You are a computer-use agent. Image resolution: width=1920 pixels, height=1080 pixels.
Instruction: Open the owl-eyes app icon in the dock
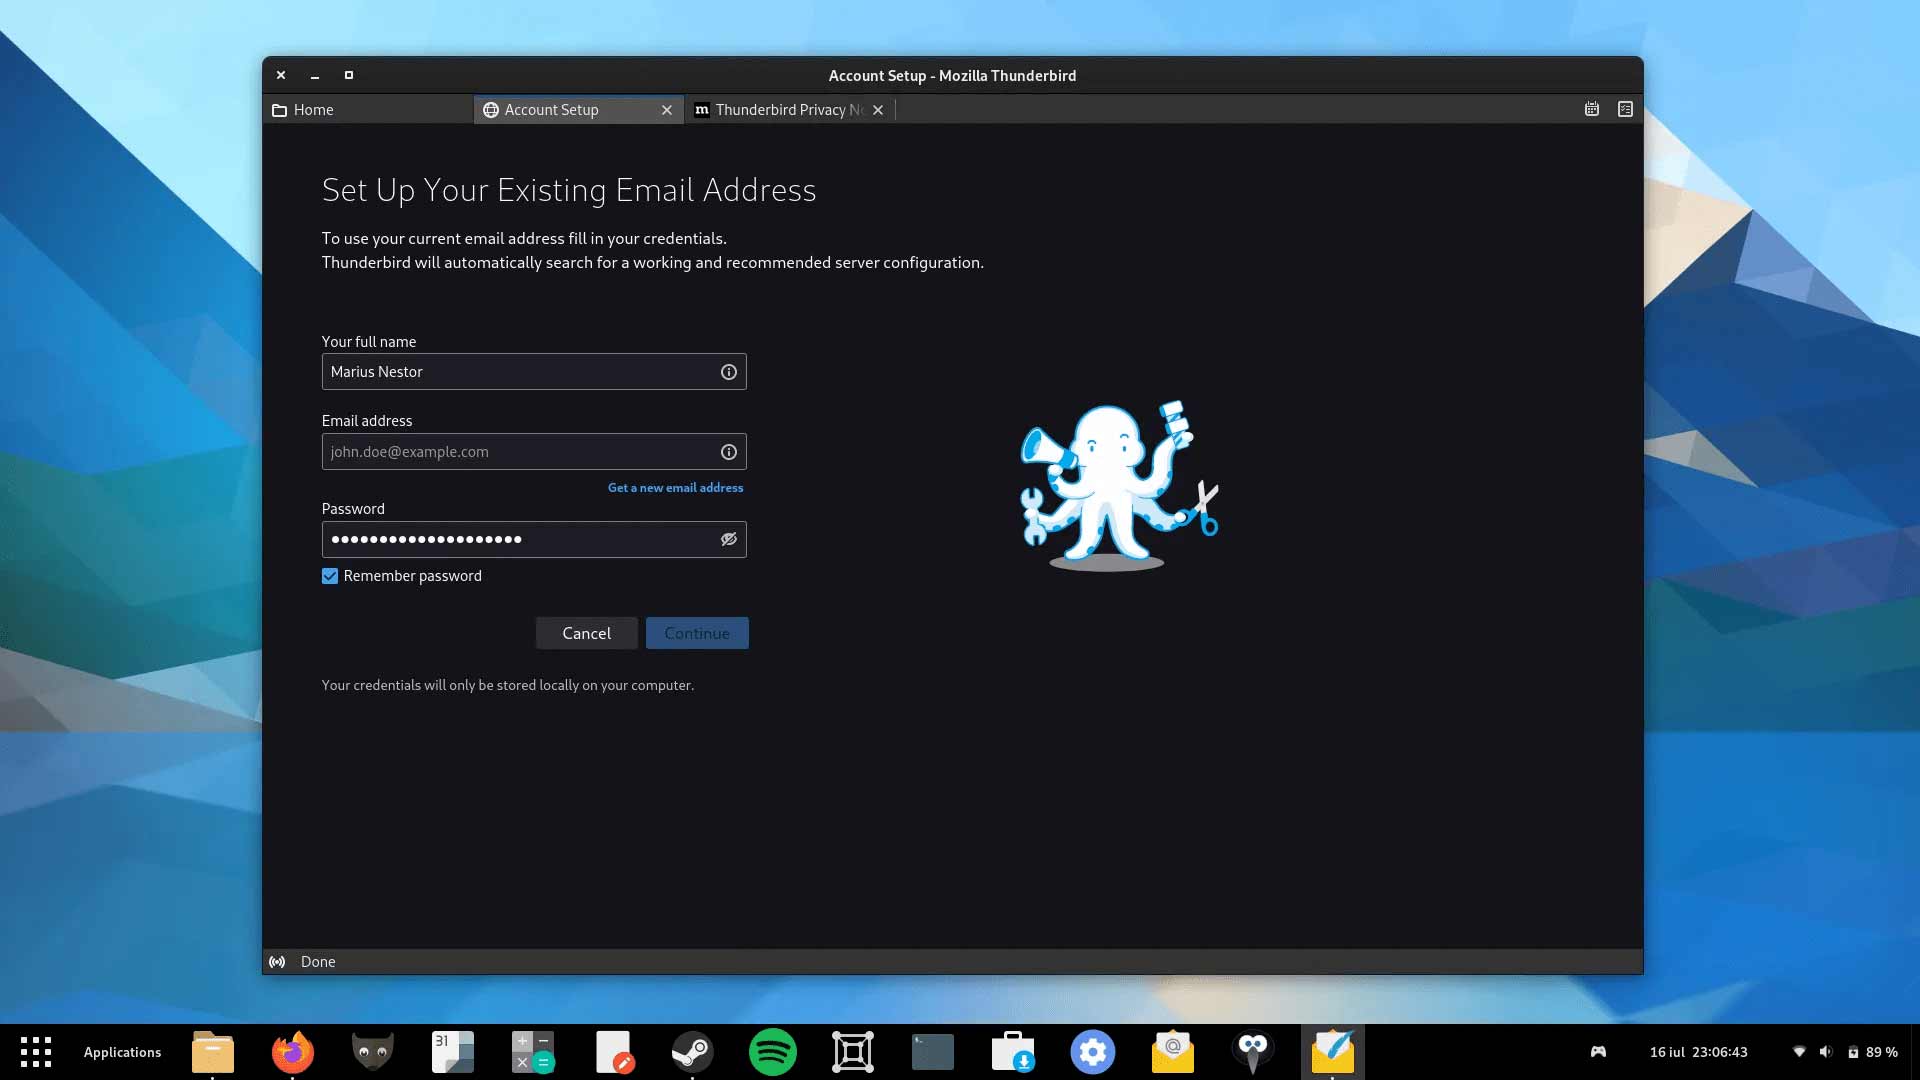[x=1253, y=1052]
